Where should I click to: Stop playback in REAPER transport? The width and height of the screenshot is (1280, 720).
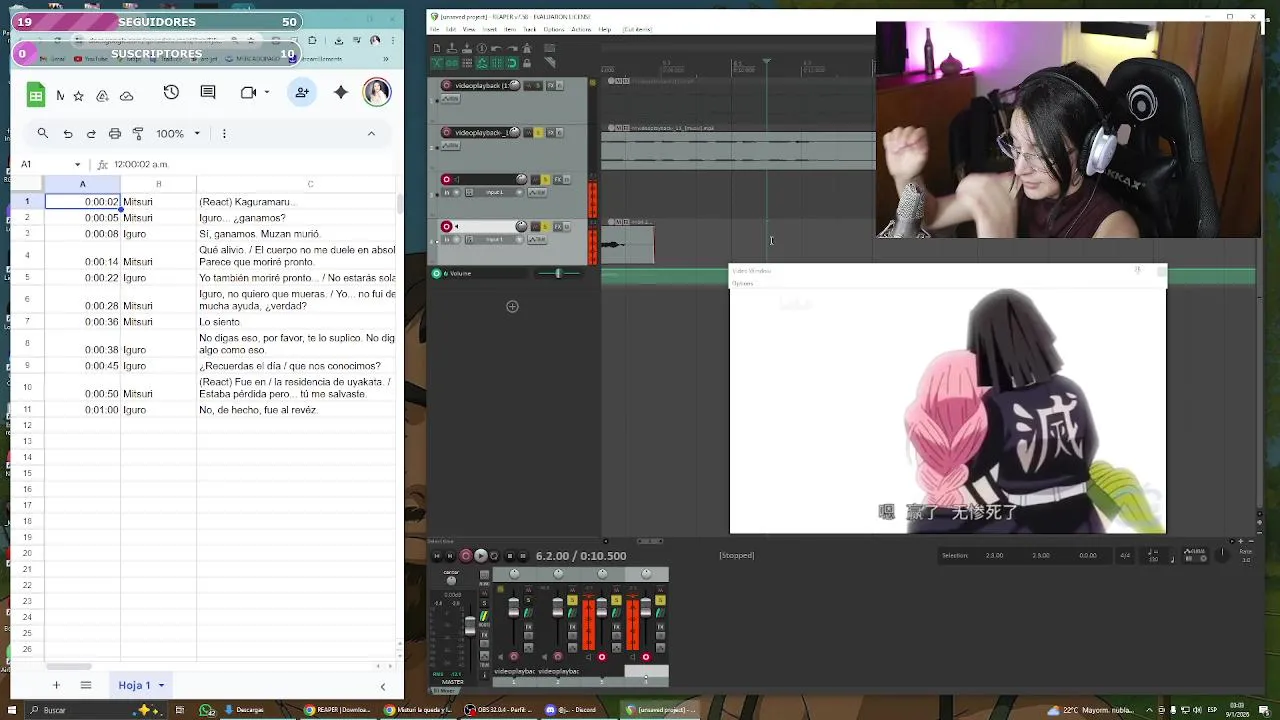coord(510,556)
